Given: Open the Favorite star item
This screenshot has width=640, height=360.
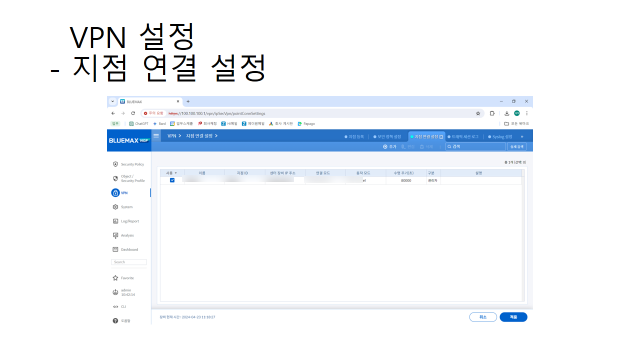Looking at the screenshot, I should point(123,278).
